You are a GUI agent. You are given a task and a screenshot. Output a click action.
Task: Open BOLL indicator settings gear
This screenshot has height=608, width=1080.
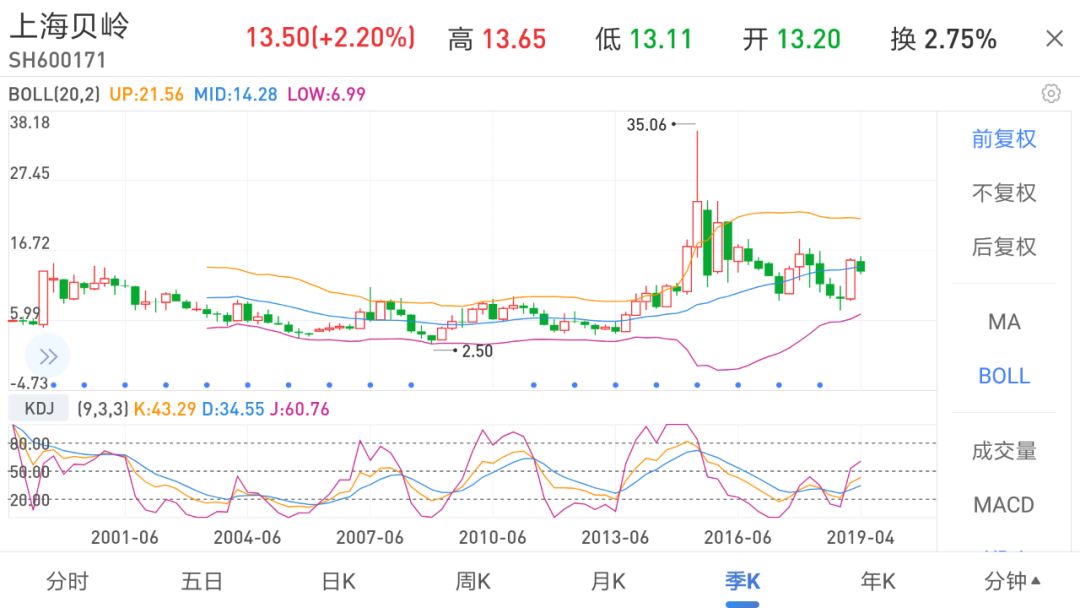(1050, 93)
